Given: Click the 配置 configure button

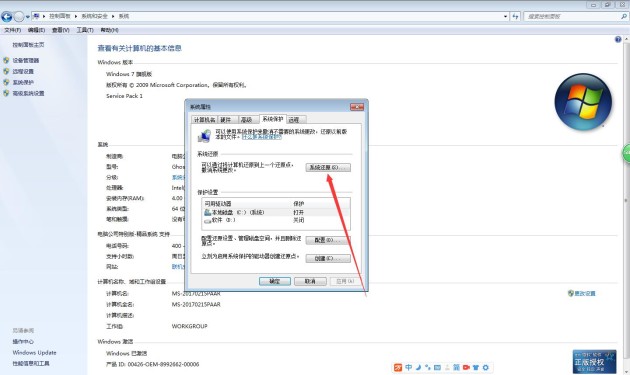Looking at the screenshot, I should pos(328,240).
